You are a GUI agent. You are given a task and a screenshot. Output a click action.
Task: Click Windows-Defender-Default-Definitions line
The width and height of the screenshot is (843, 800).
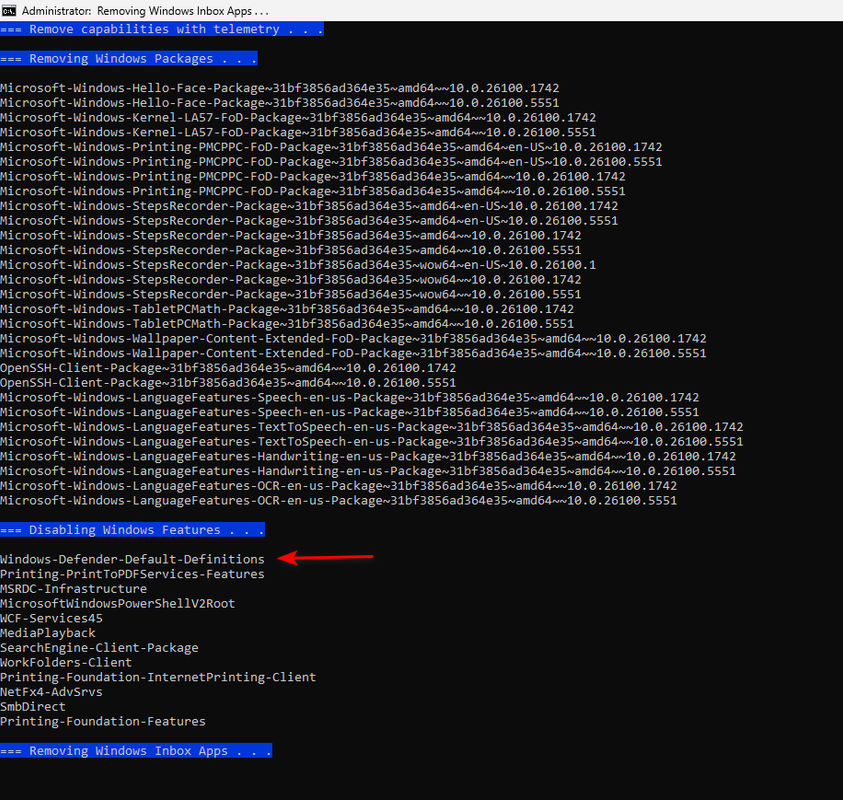pos(132,560)
